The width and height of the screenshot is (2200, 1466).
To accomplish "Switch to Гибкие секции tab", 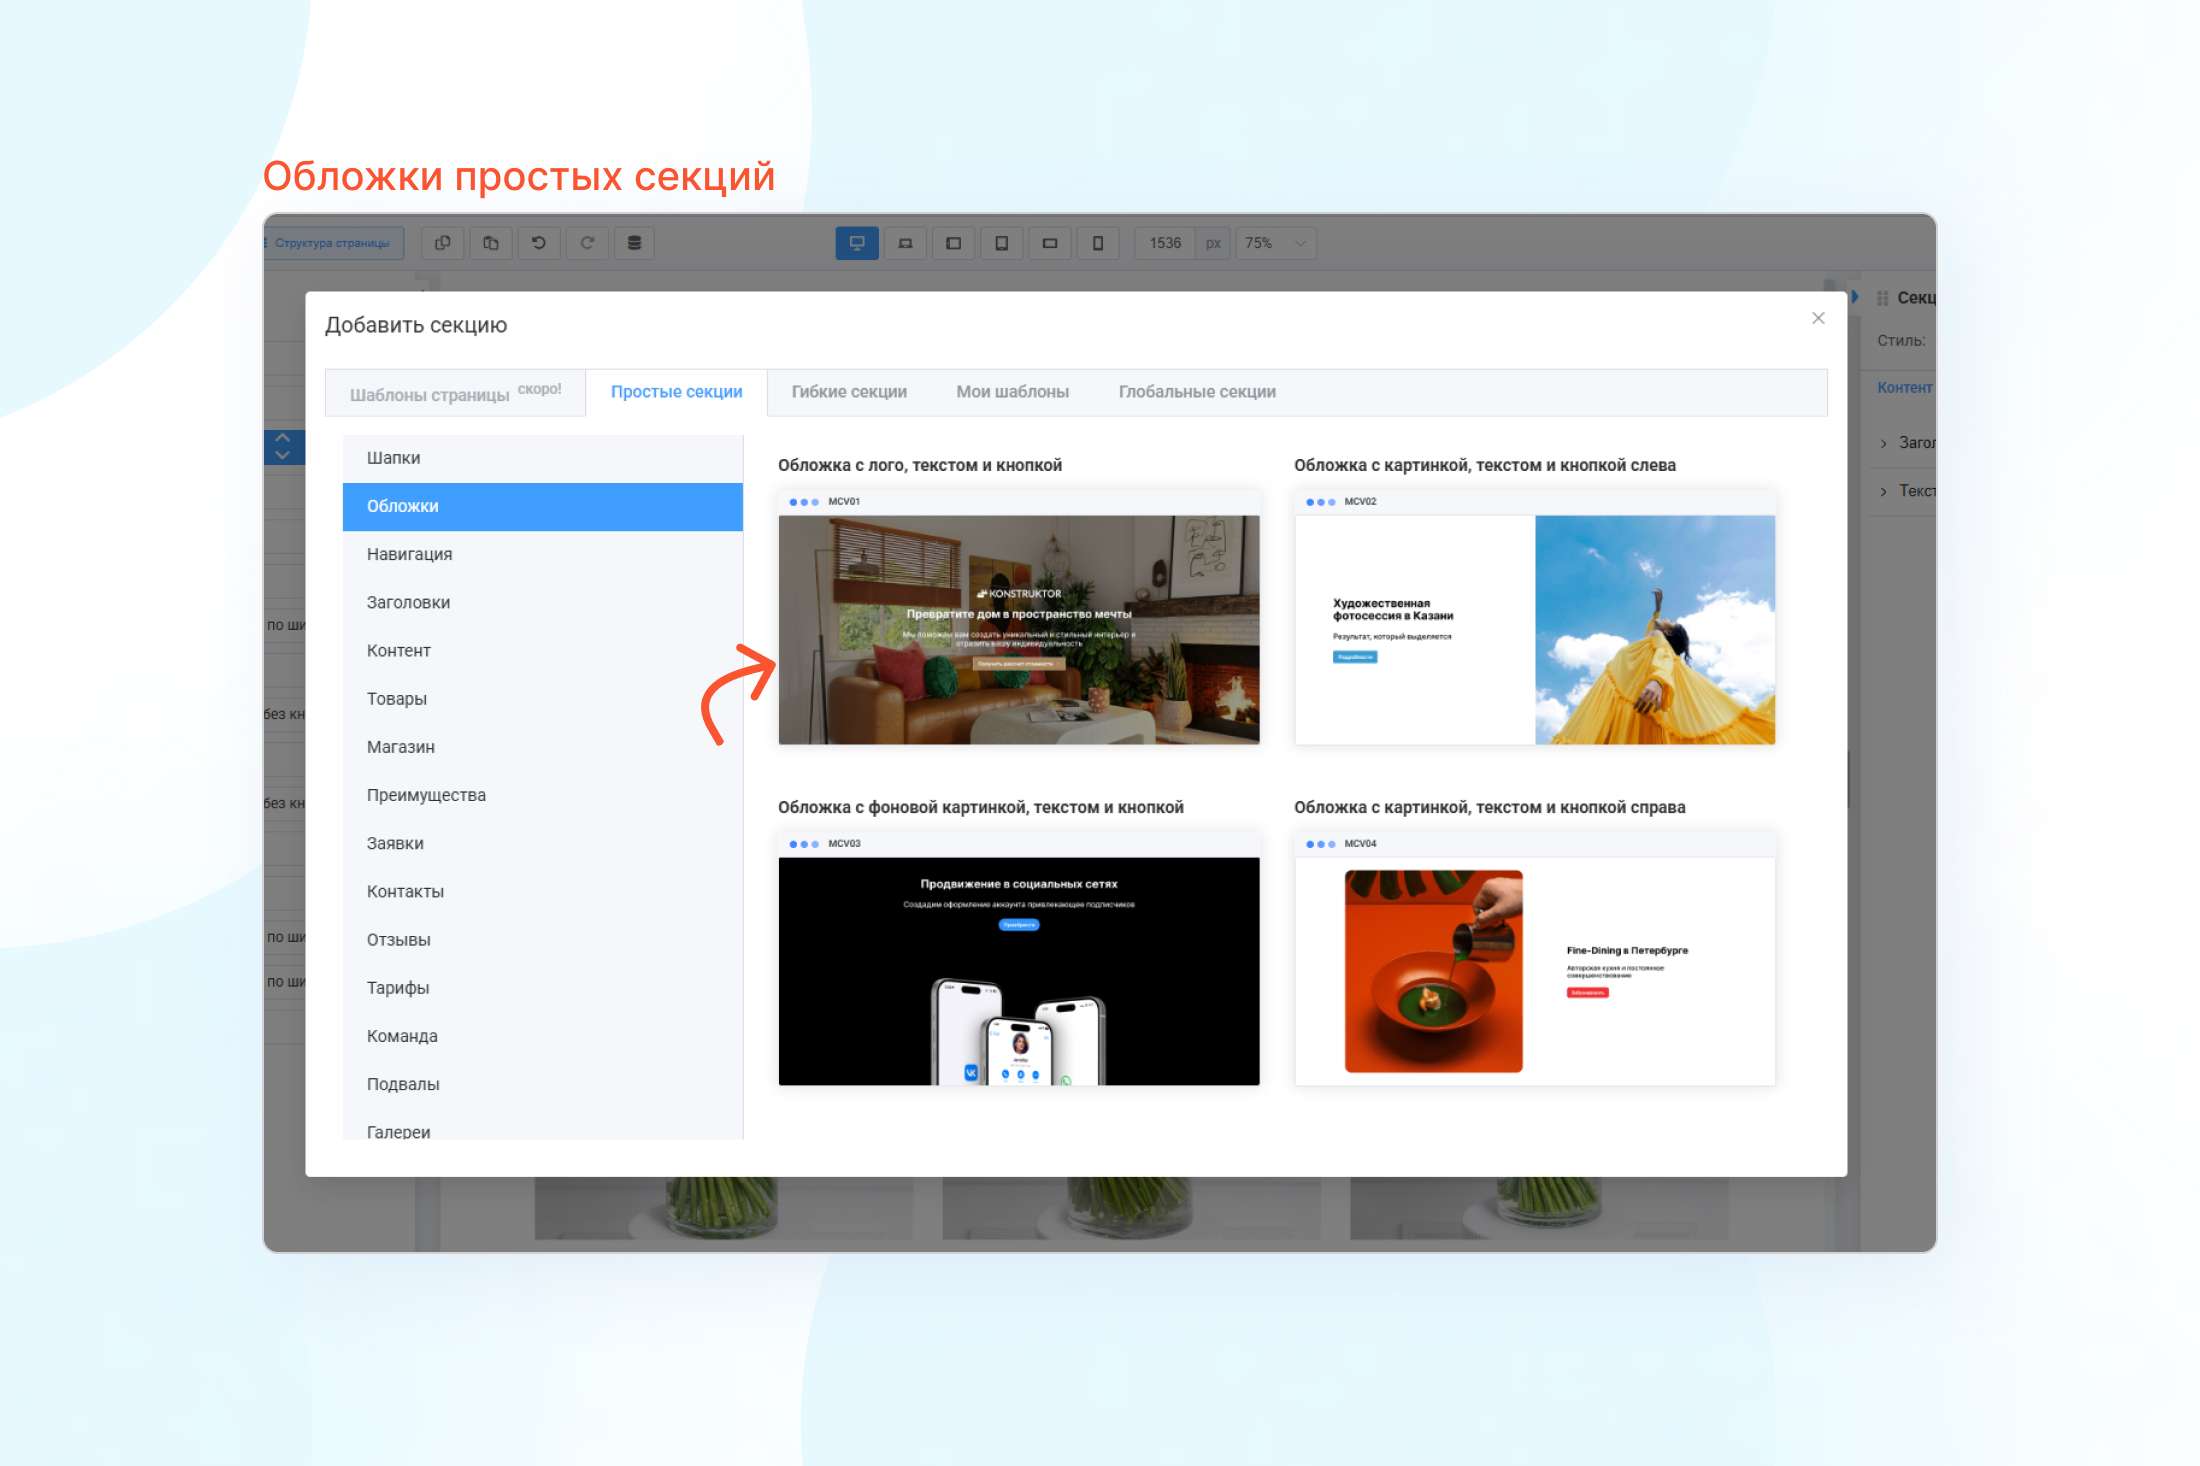I will 849,392.
